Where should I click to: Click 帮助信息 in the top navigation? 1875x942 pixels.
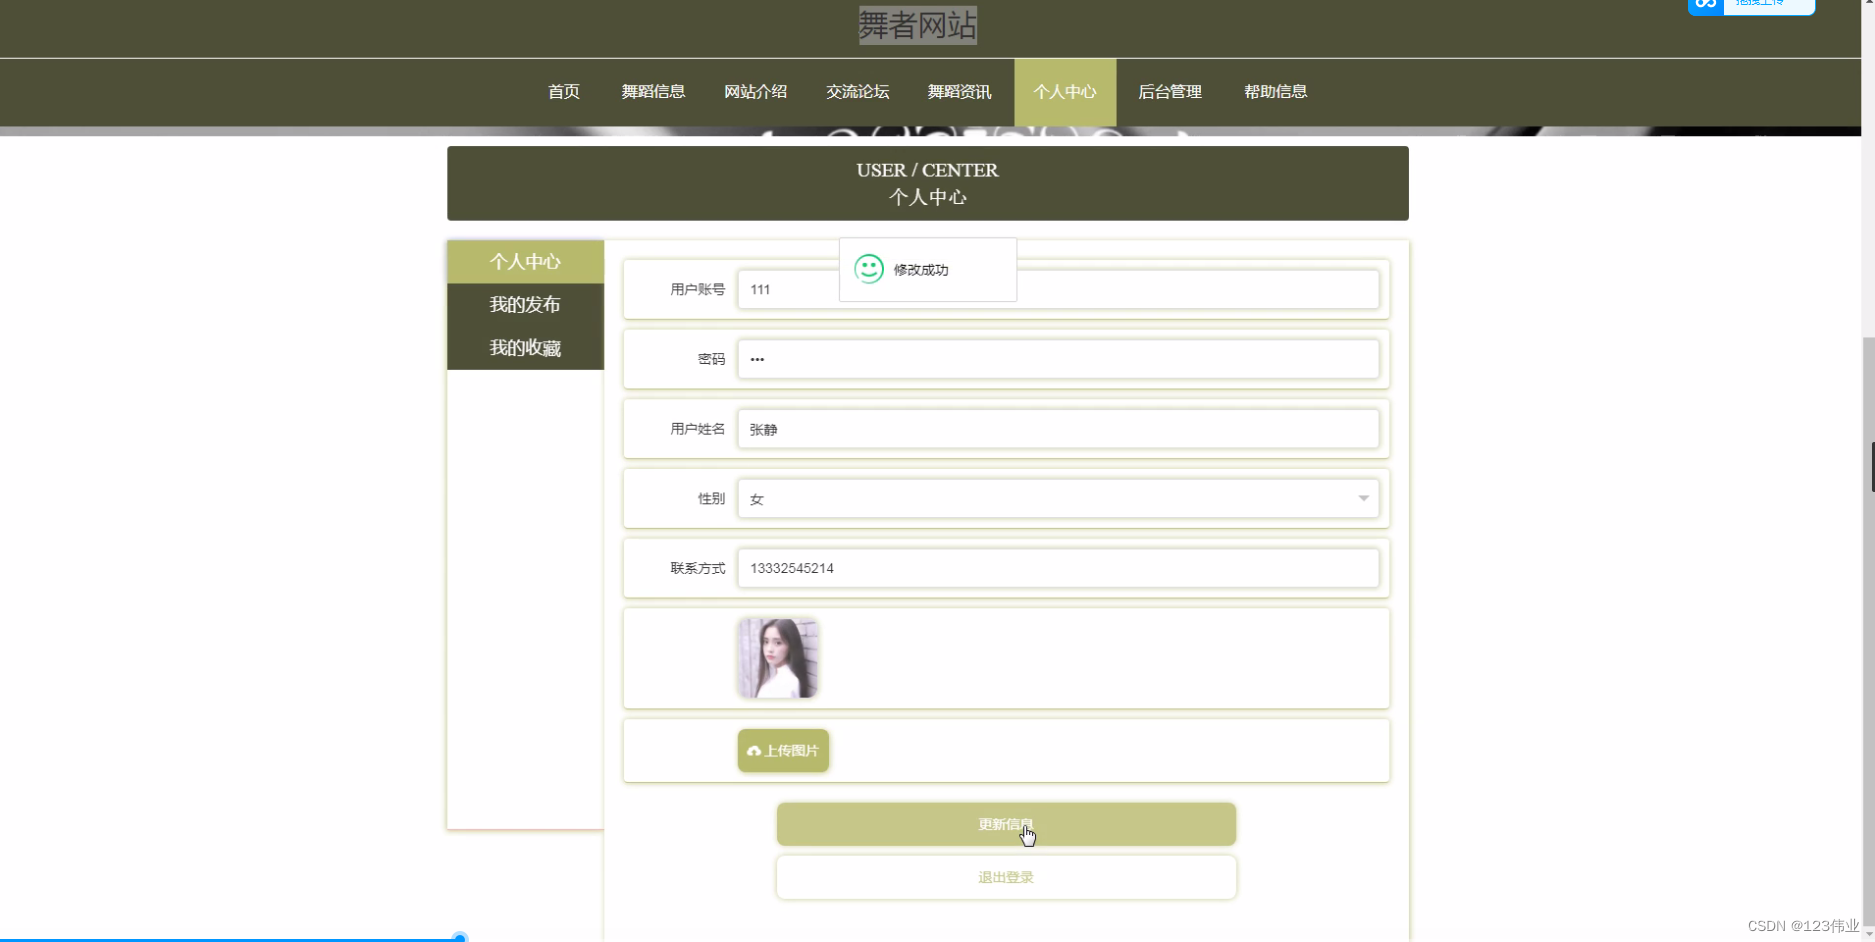point(1275,91)
